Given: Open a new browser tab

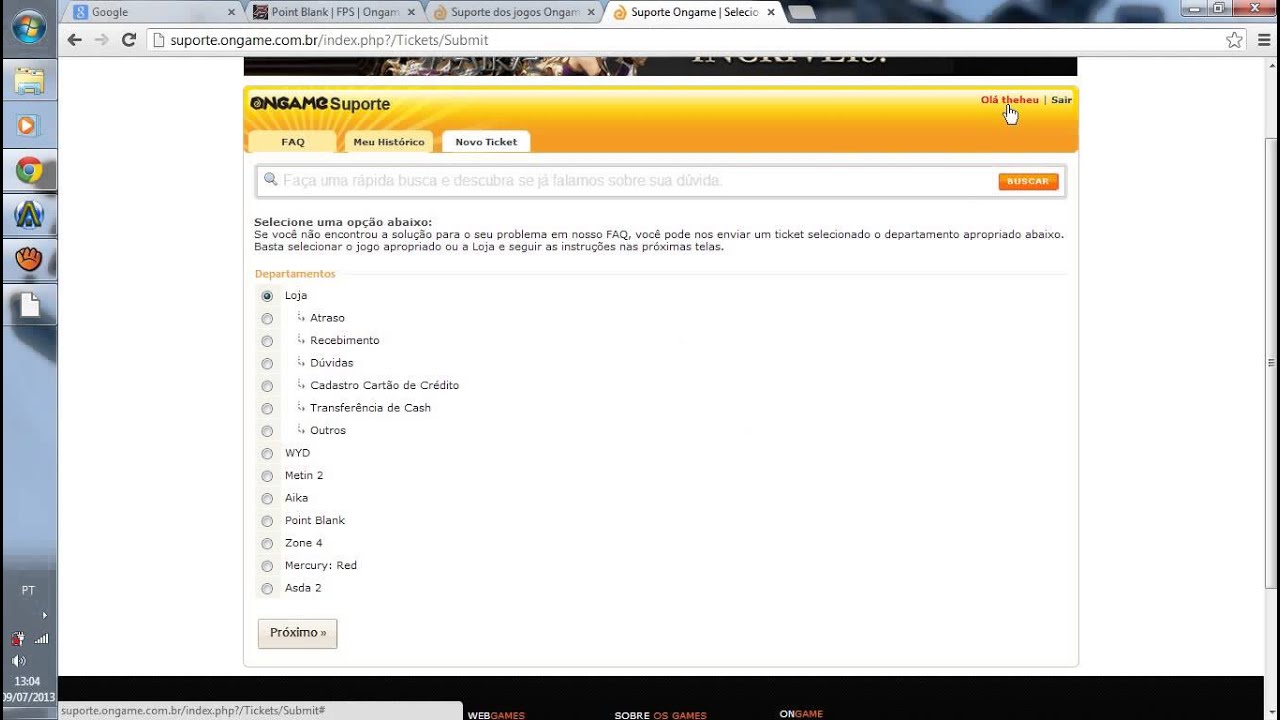Looking at the screenshot, I should [x=802, y=12].
